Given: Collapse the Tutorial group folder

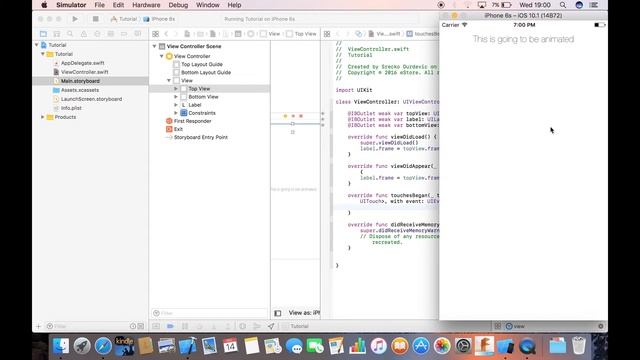Looking at the screenshot, I should 43,54.
